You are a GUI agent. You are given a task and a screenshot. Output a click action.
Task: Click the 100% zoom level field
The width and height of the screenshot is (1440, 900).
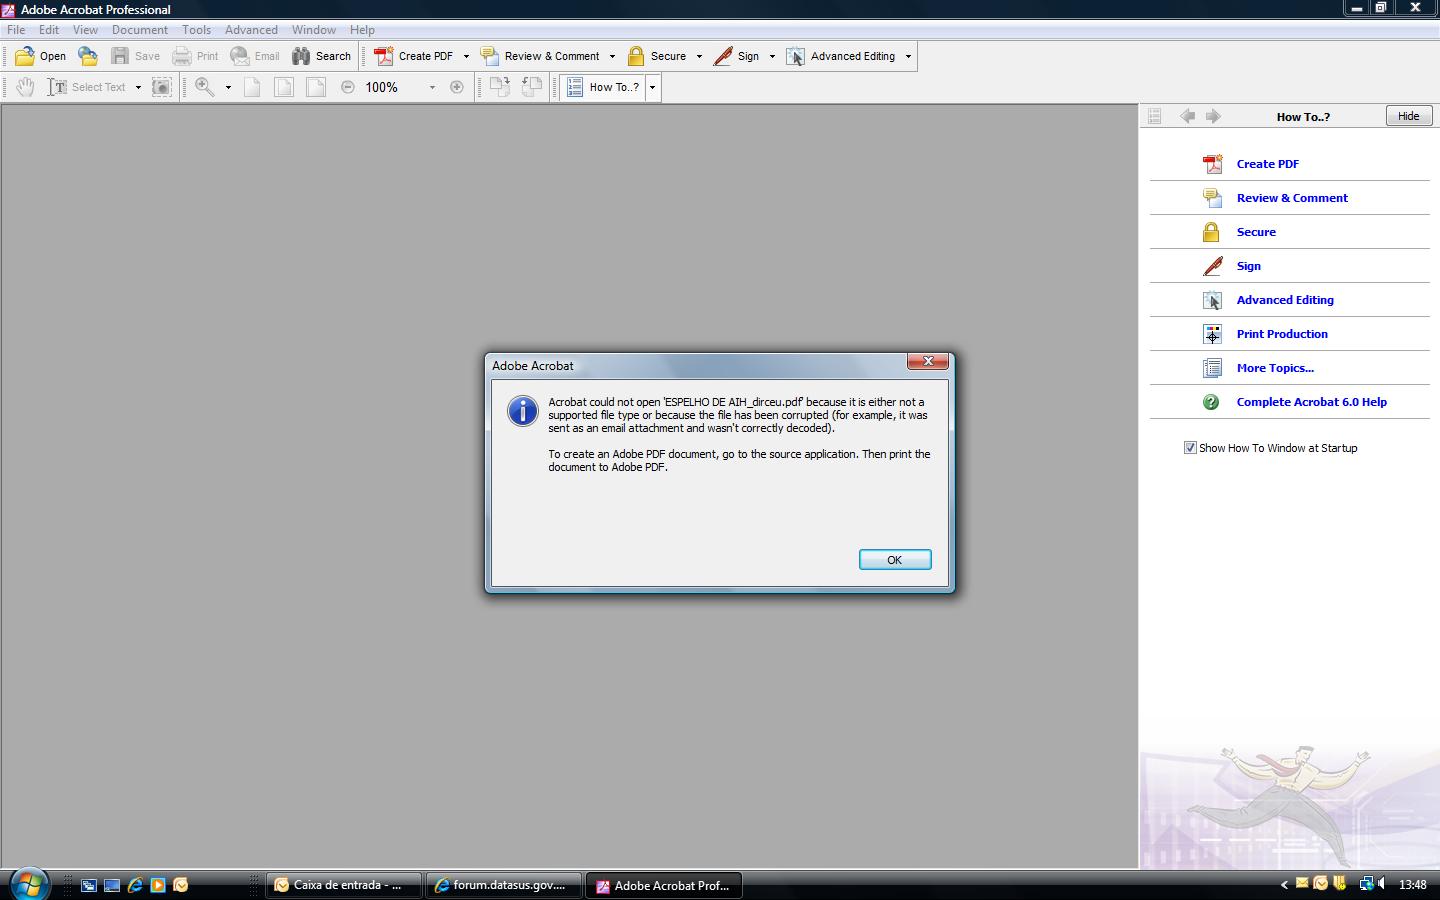[x=393, y=87]
